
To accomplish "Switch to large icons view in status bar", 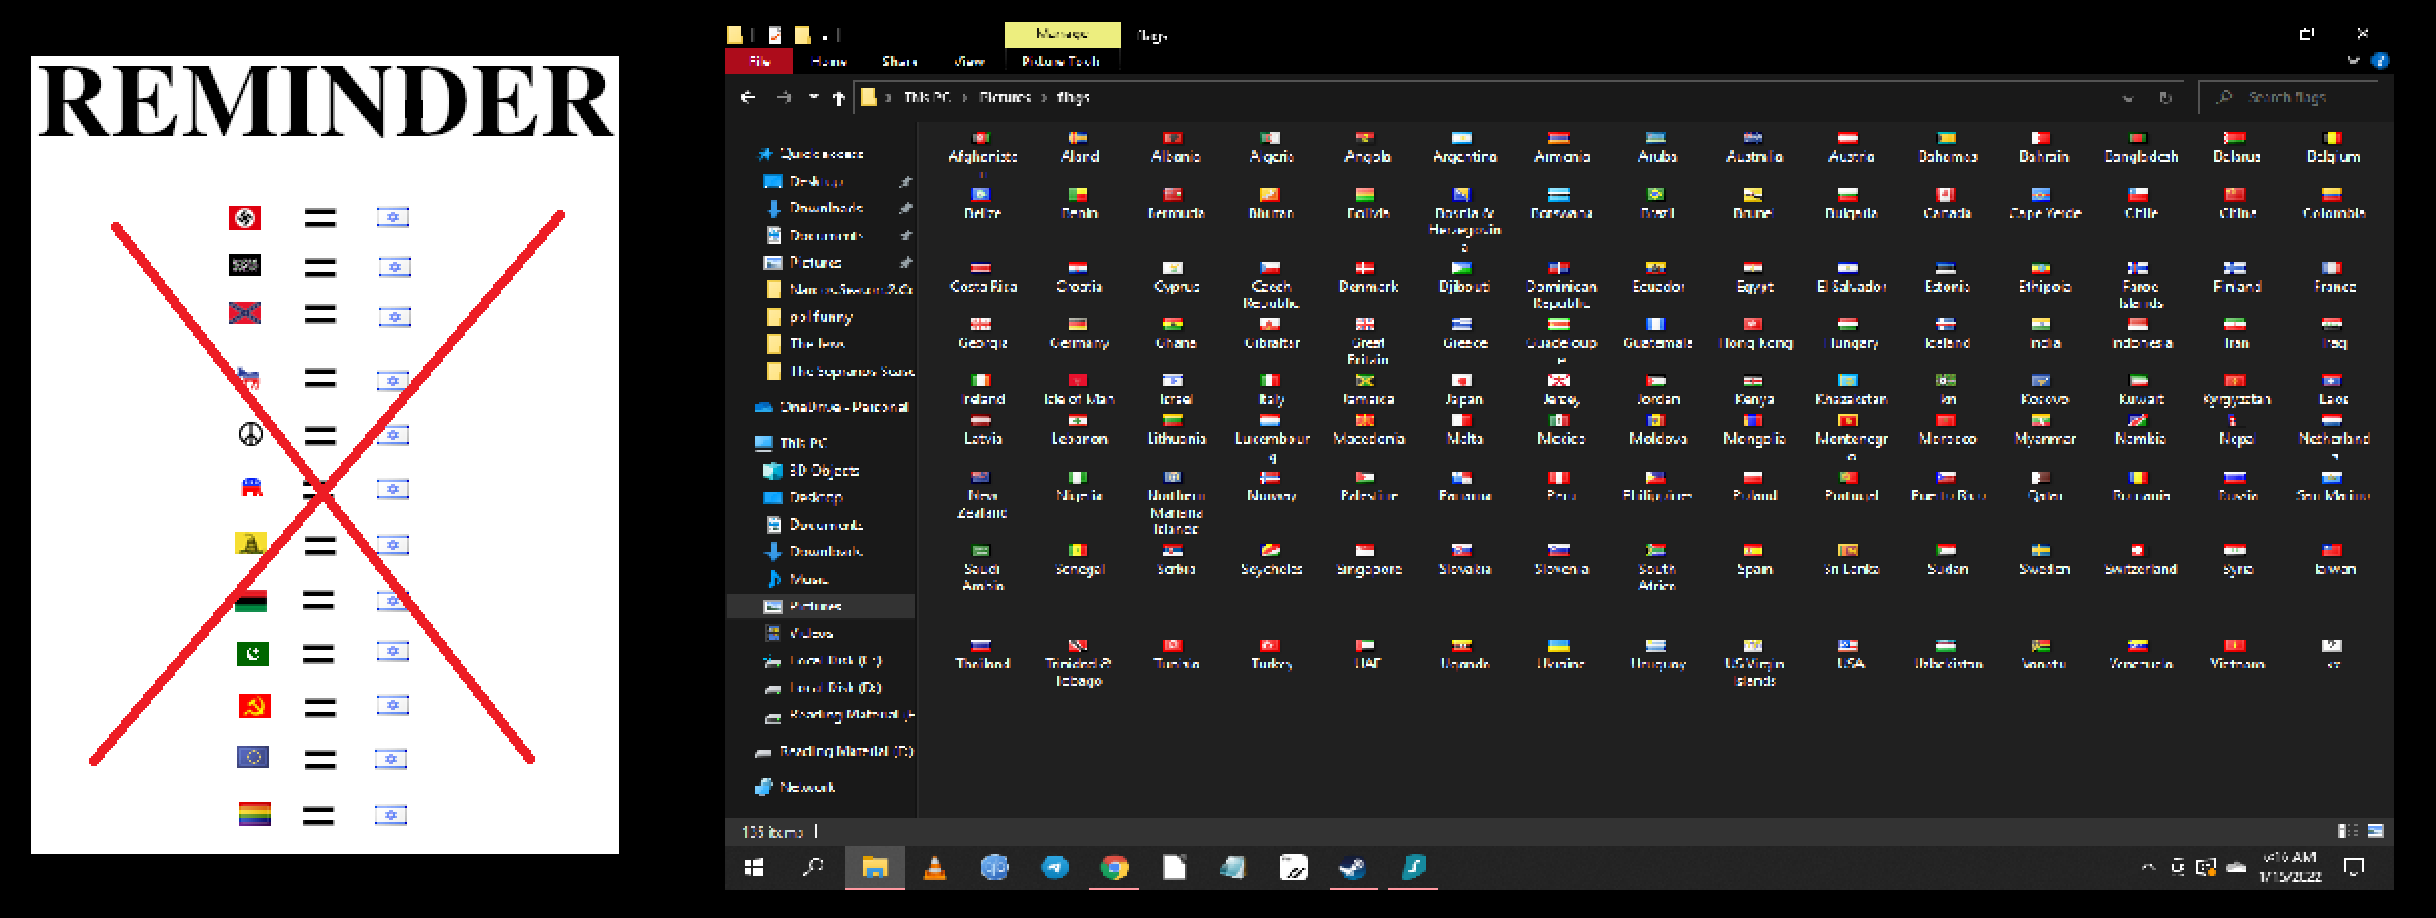I will point(2376,831).
